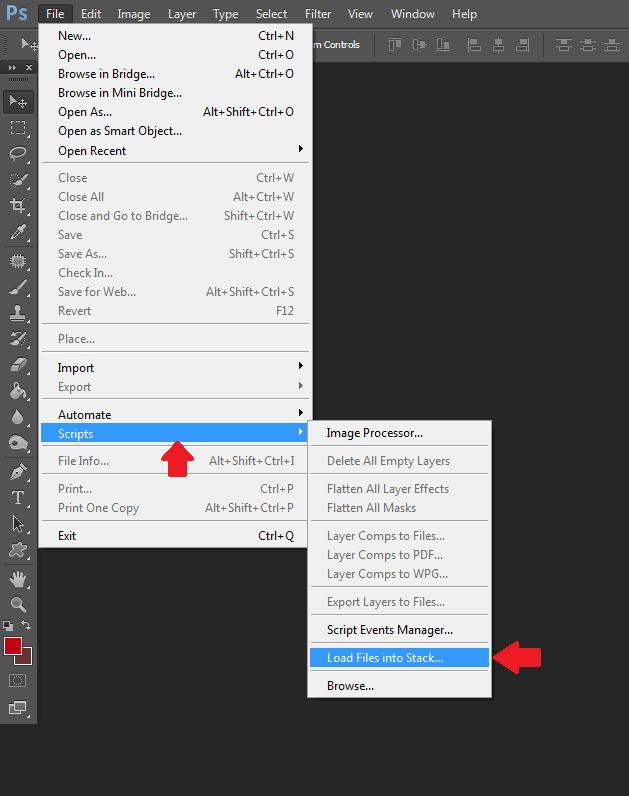Image resolution: width=629 pixels, height=796 pixels.
Task: Select the Spot Healing Brush tool
Action: click(18, 261)
